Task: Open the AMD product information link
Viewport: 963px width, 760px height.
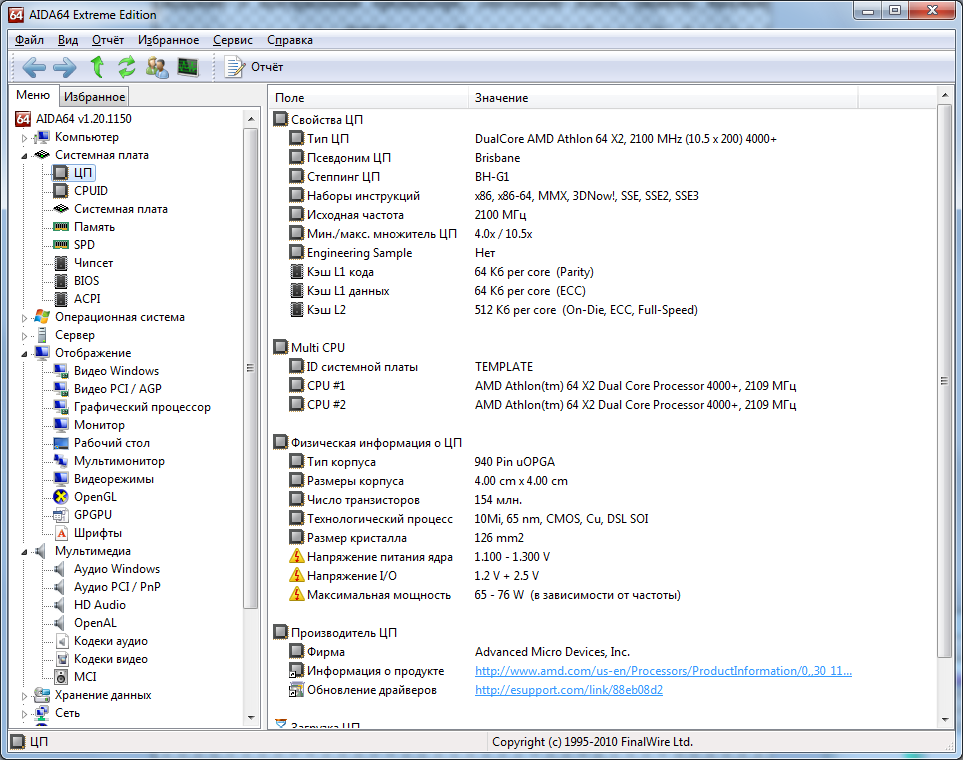Action: pos(663,671)
